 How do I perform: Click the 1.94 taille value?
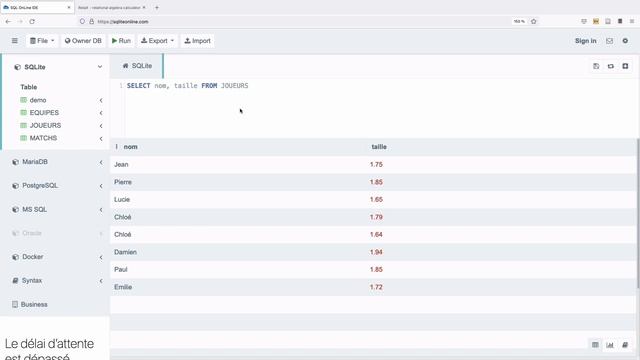(376, 252)
